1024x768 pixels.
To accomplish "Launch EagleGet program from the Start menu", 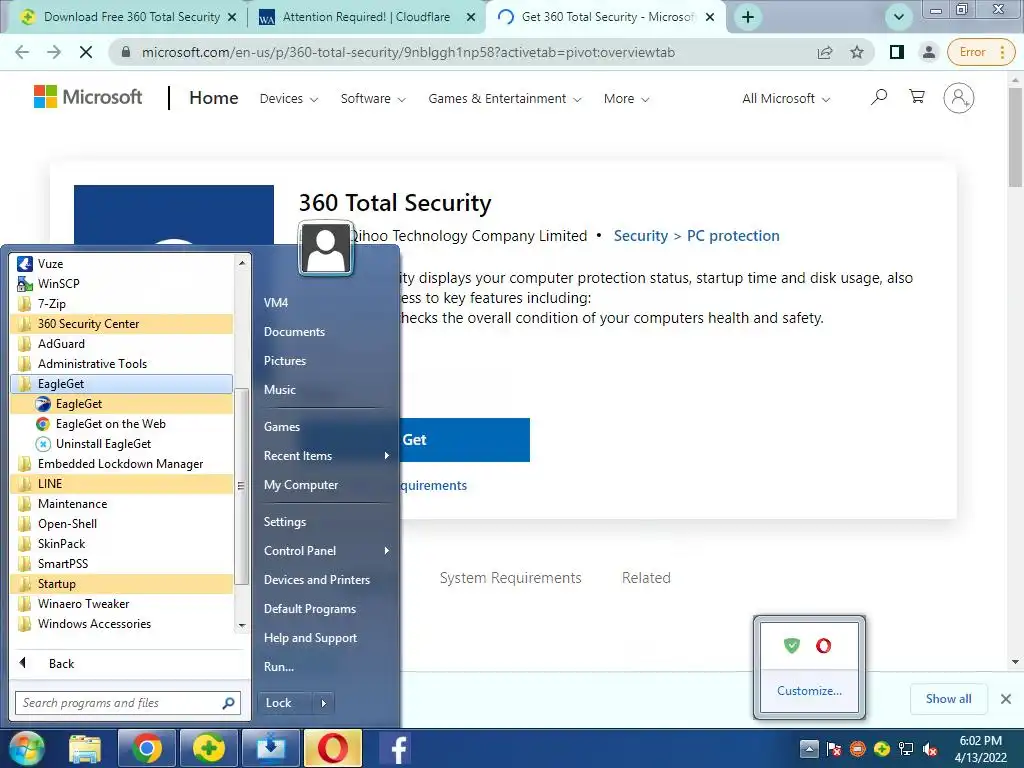I will tap(121, 404).
